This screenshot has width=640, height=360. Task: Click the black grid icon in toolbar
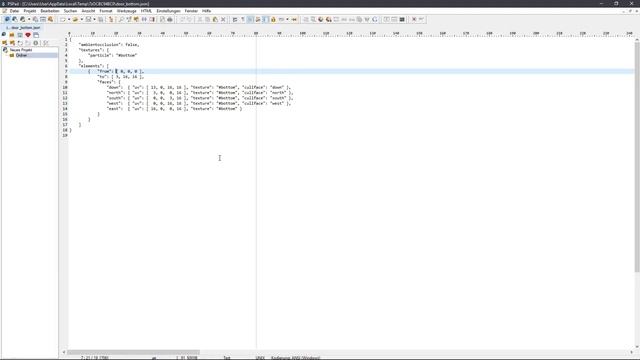coord(402,19)
